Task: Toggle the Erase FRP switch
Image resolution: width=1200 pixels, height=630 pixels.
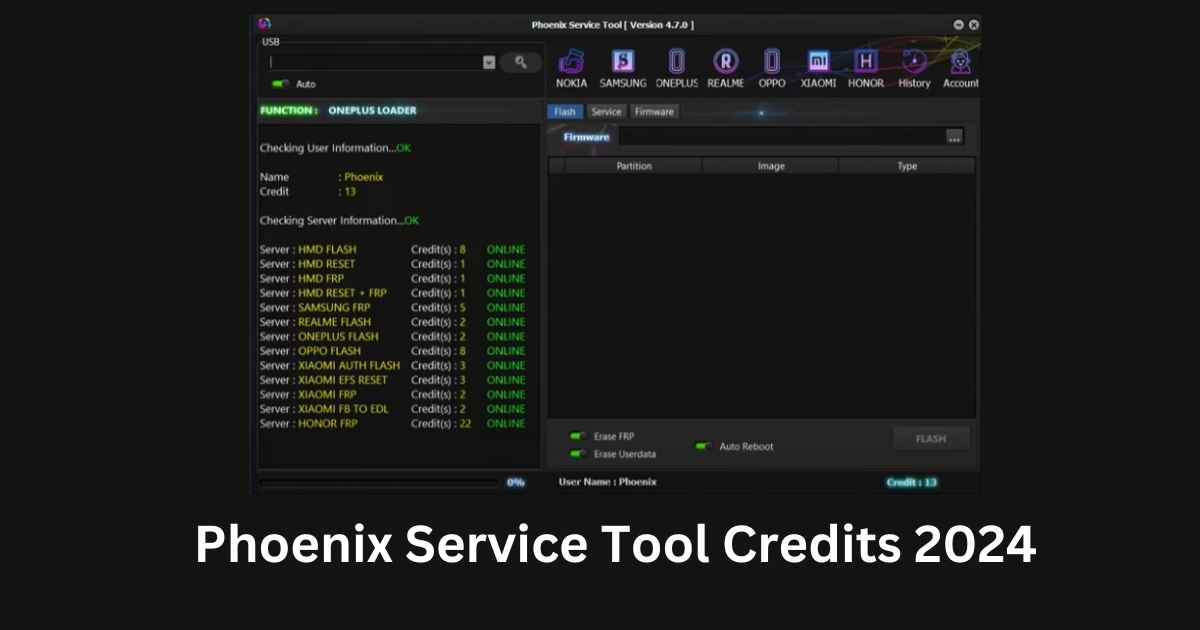Action: 577,436
